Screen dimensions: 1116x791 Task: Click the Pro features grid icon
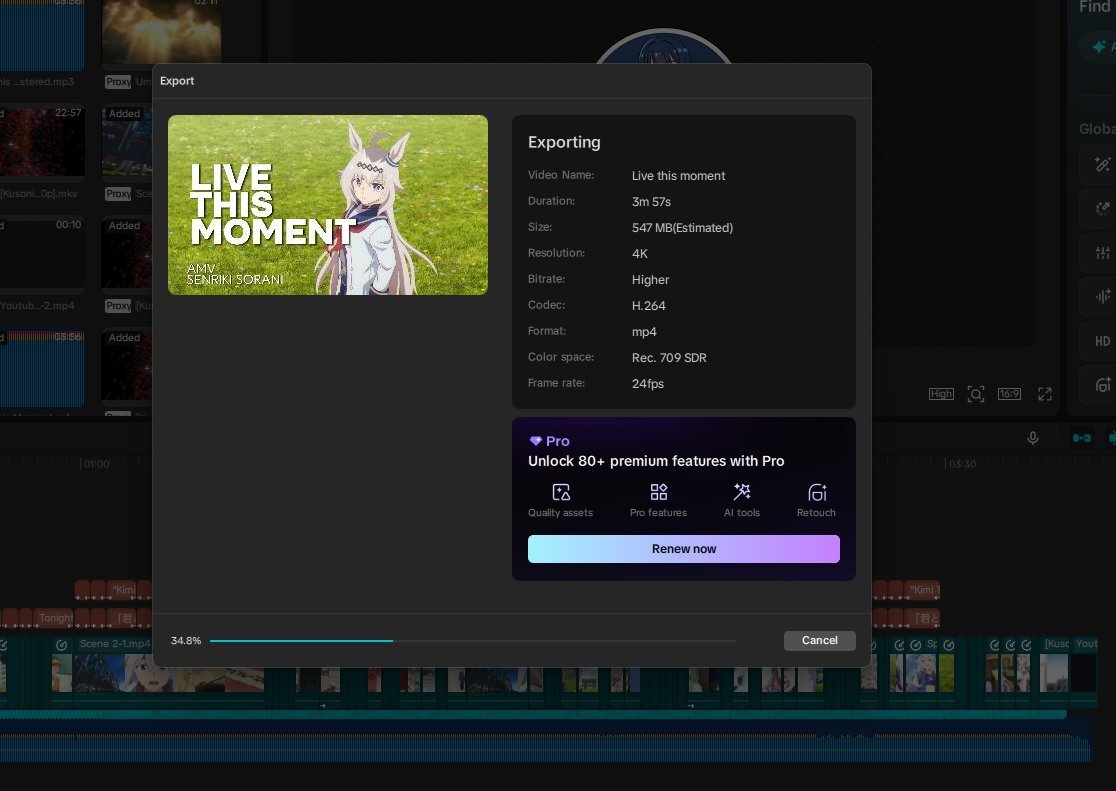pyautogui.click(x=658, y=492)
